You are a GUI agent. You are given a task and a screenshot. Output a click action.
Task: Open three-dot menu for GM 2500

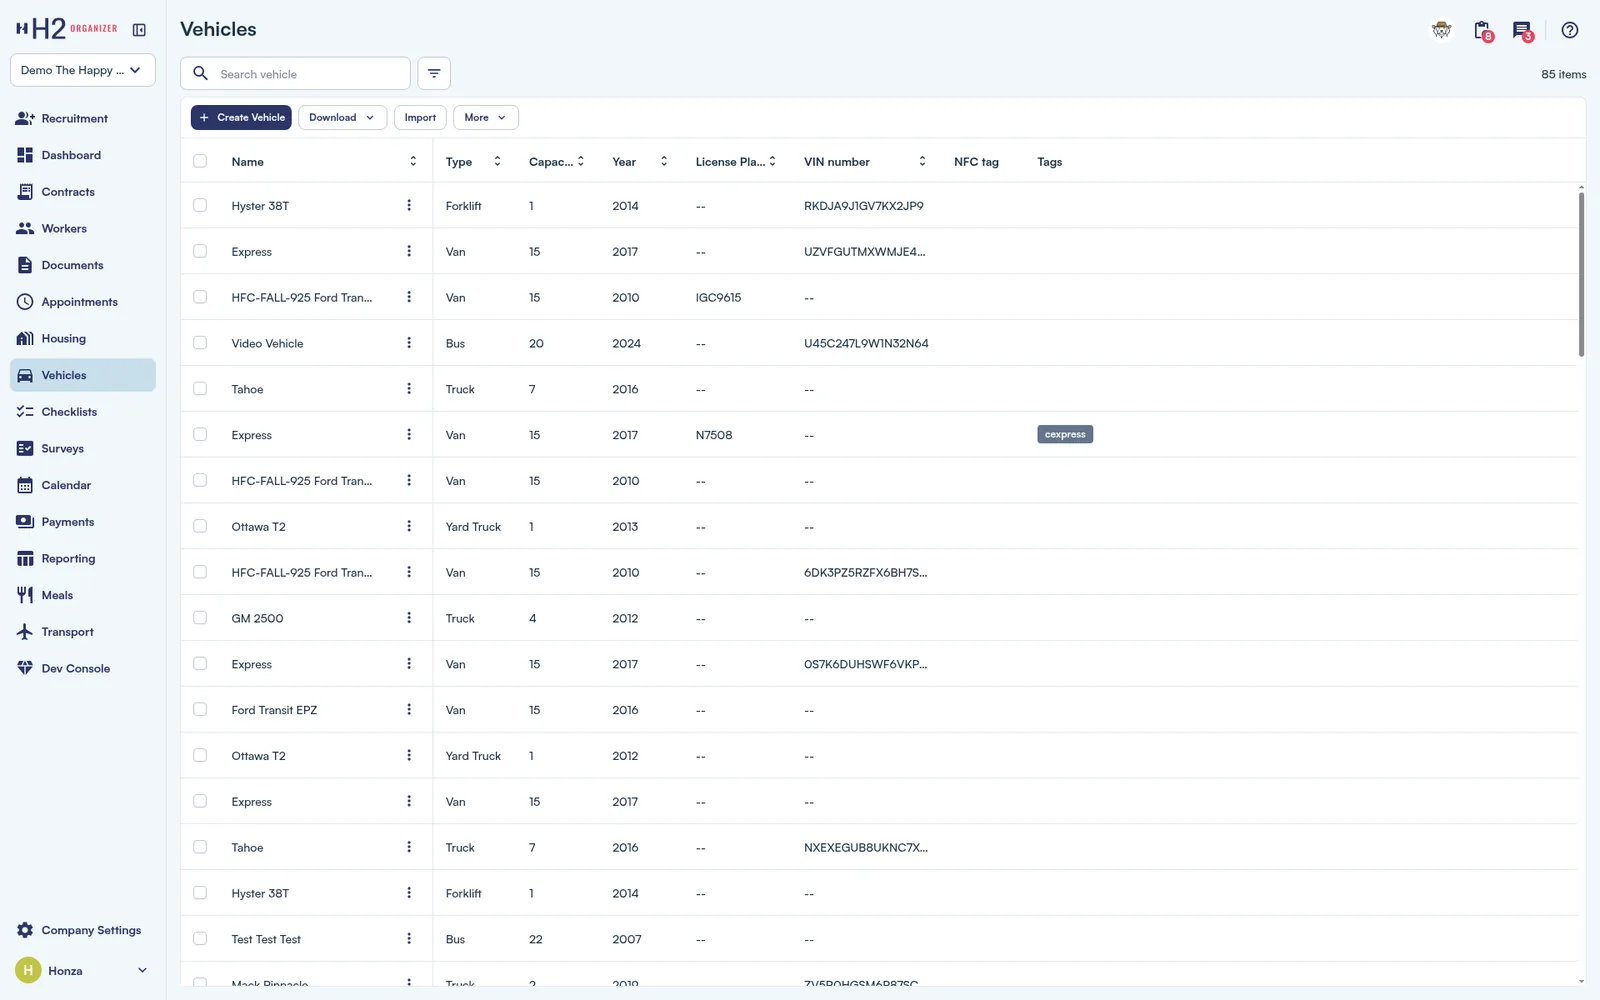(x=409, y=618)
